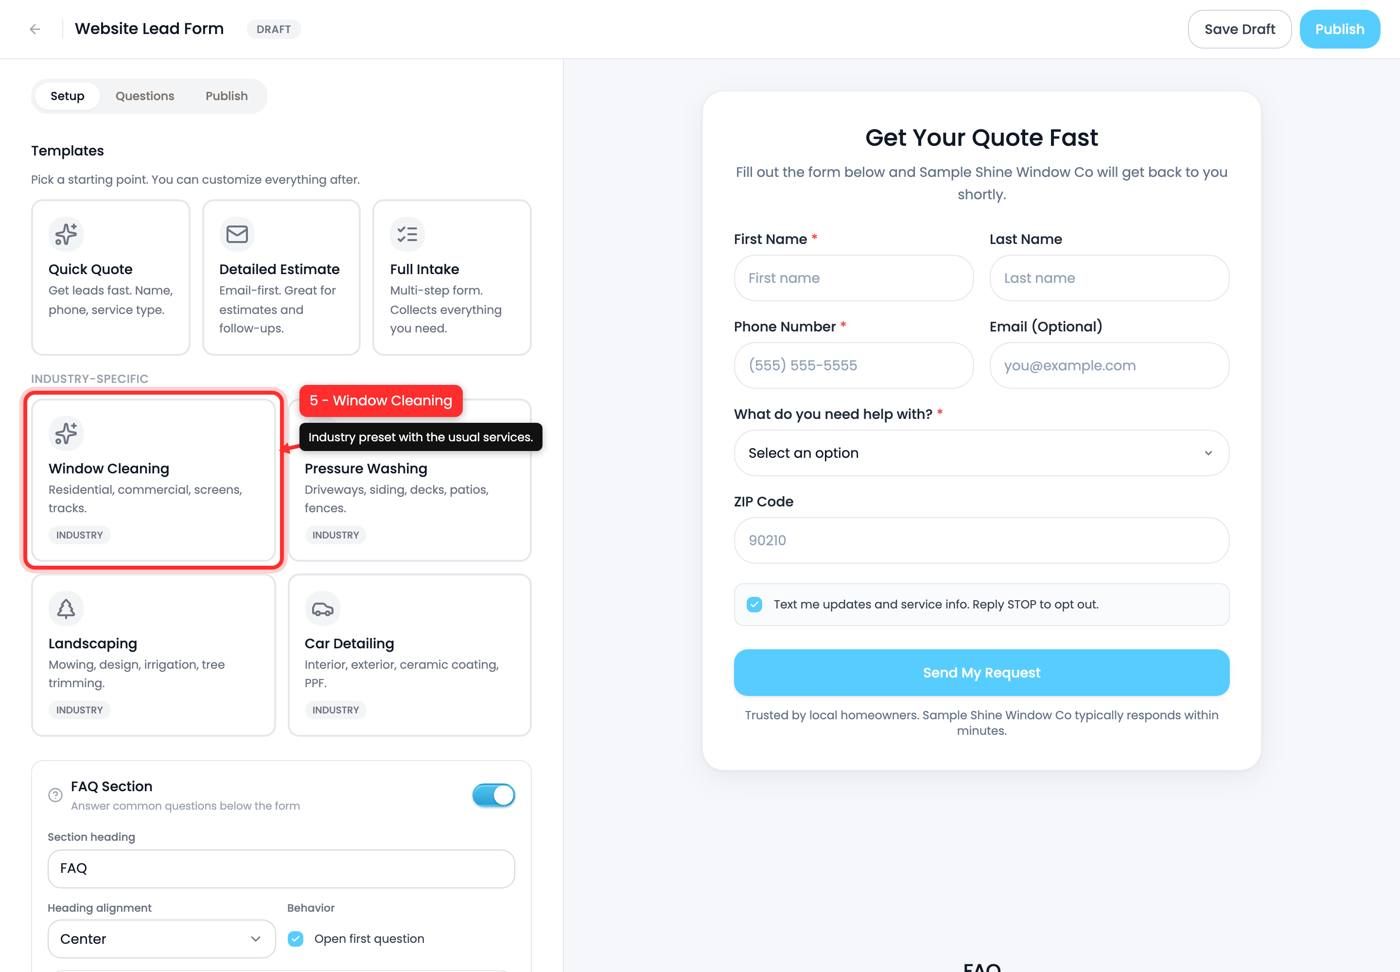Click the Car Detailing car icon
This screenshot has height=972, width=1400.
[322, 608]
